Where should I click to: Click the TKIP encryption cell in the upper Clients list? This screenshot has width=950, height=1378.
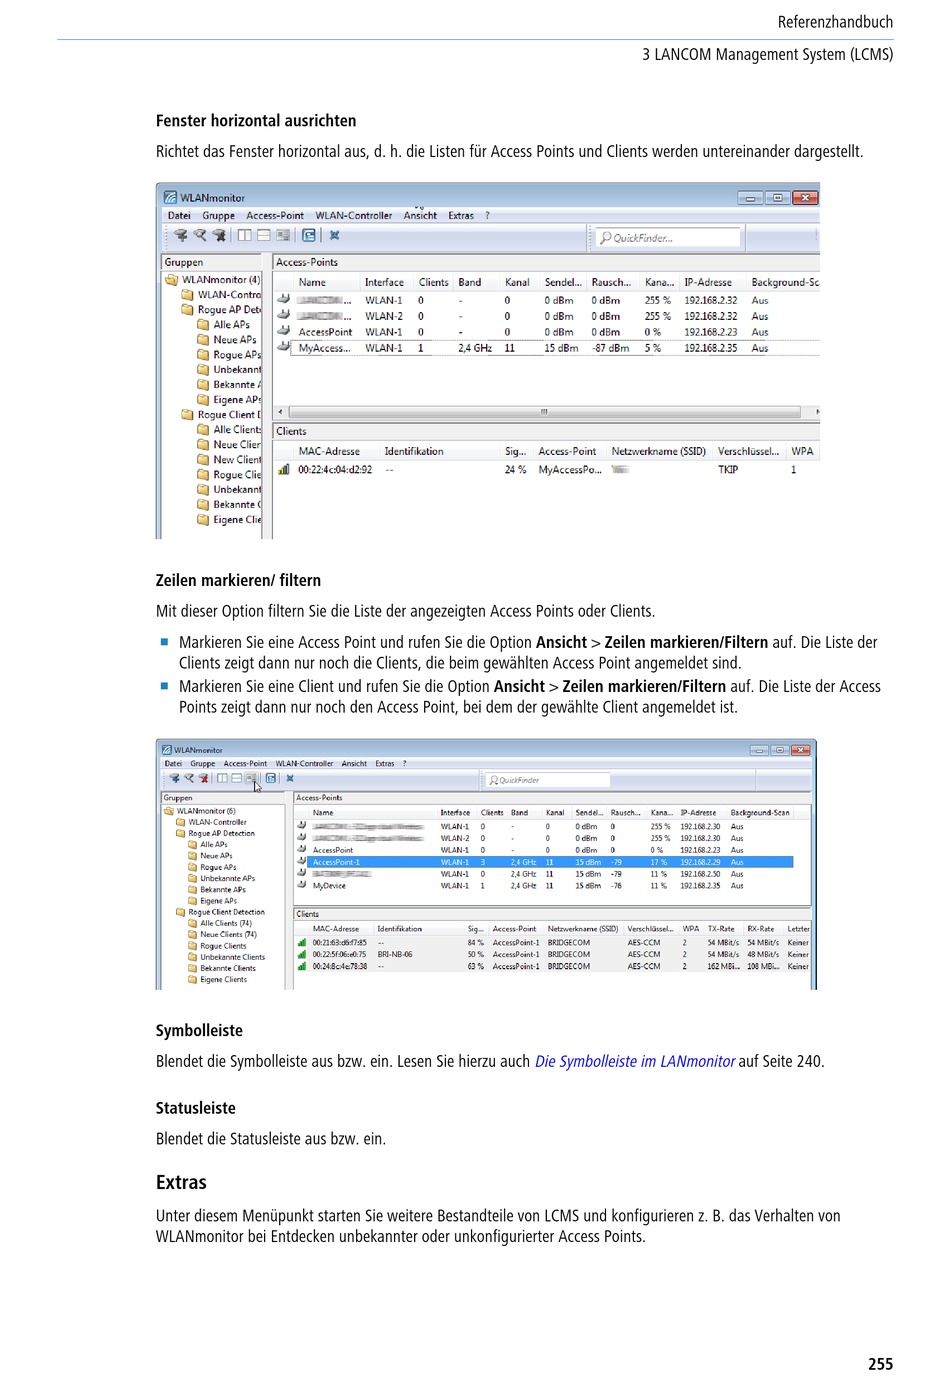728,469
